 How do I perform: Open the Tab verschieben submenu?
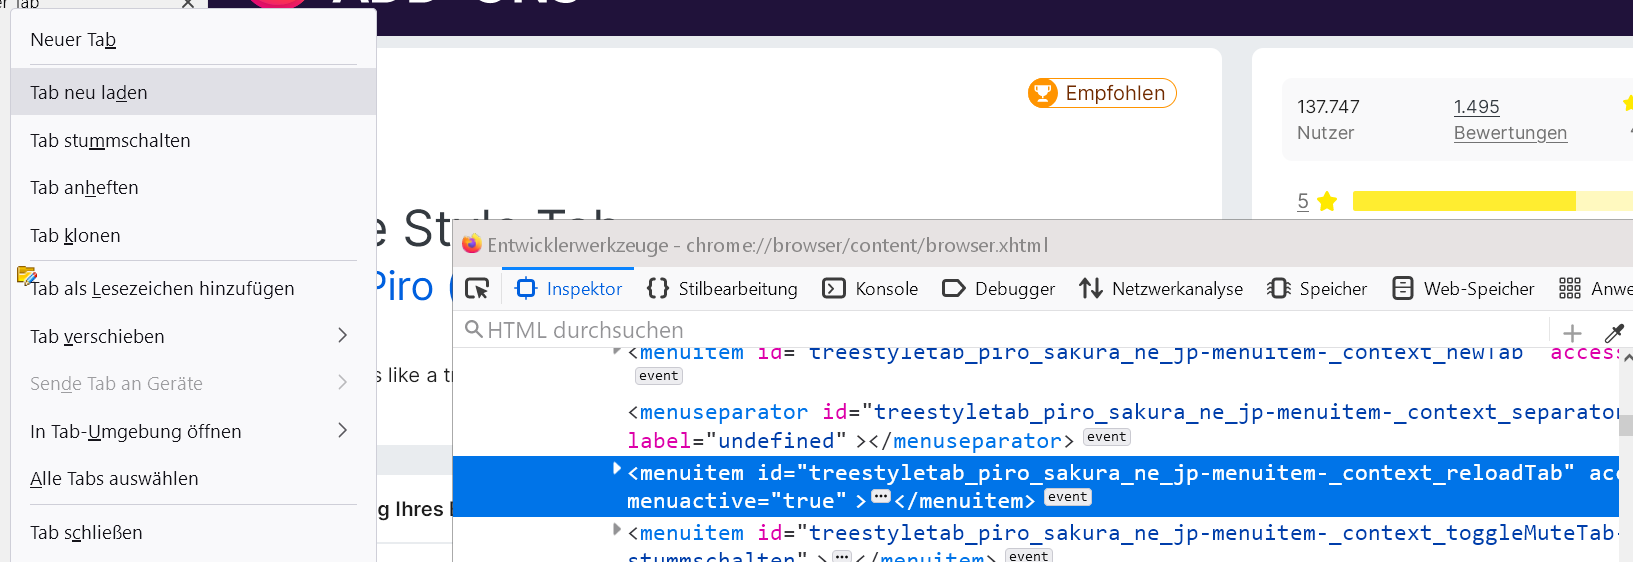point(193,336)
